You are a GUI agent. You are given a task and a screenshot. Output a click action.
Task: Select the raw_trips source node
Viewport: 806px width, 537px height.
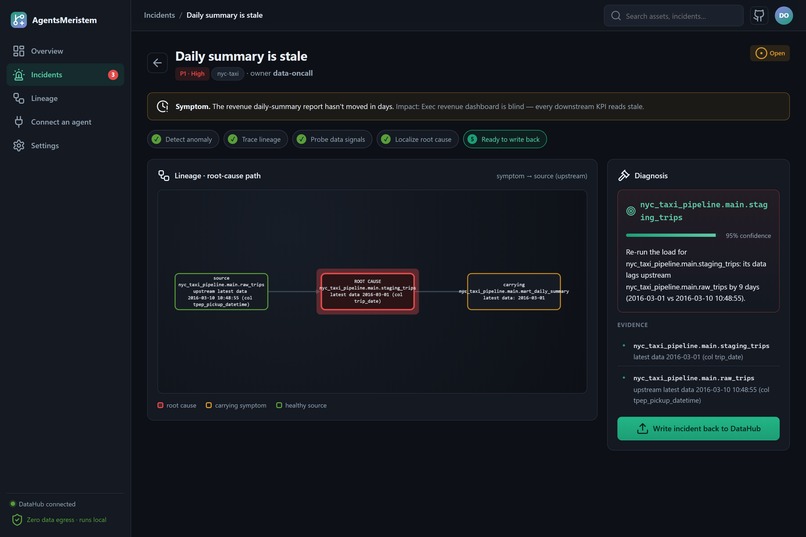(x=221, y=291)
